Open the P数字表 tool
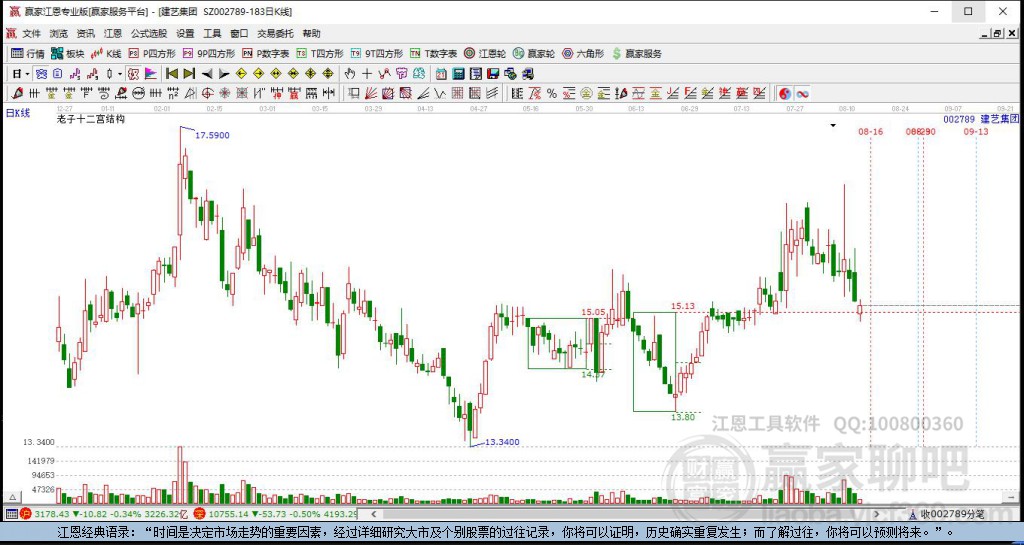The image size is (1024, 545). click(266, 54)
